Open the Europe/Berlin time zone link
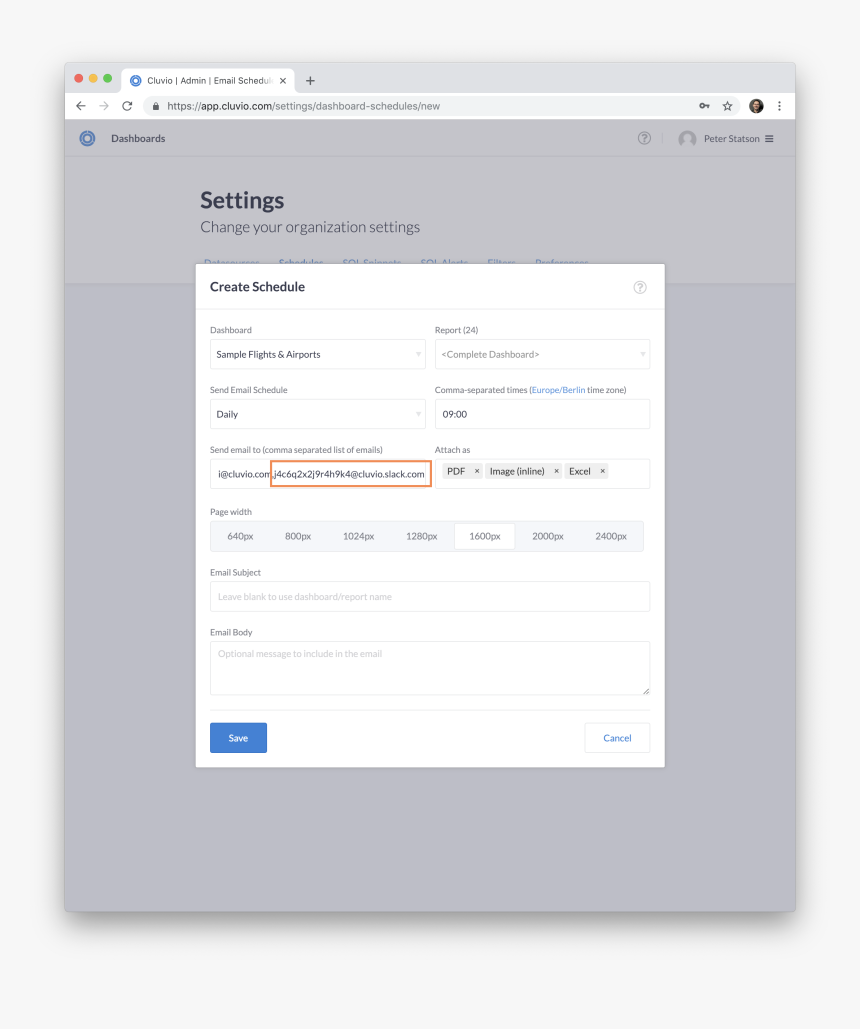 click(558, 390)
